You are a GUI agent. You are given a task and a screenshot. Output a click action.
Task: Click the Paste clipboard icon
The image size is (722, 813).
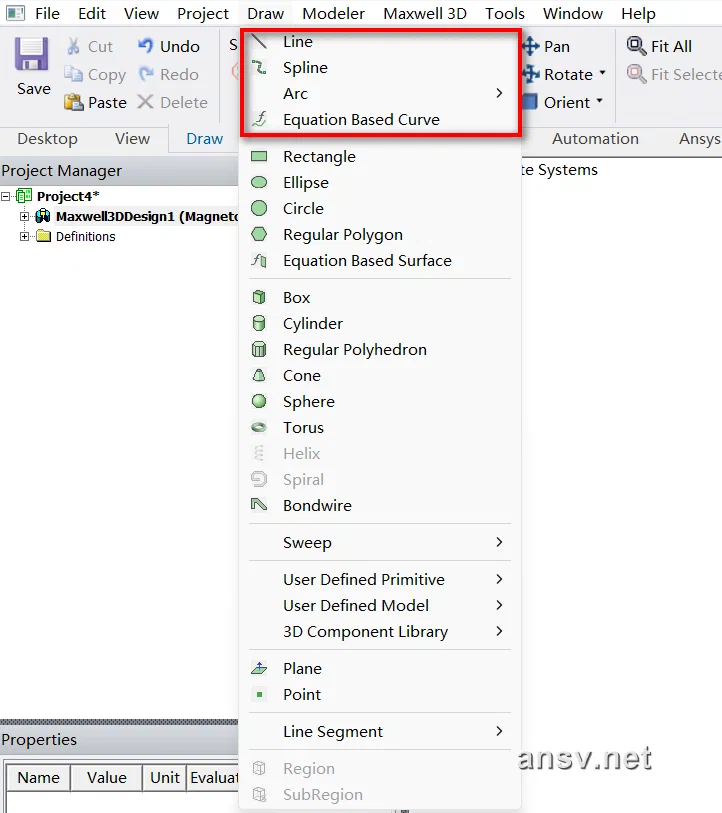[74, 102]
